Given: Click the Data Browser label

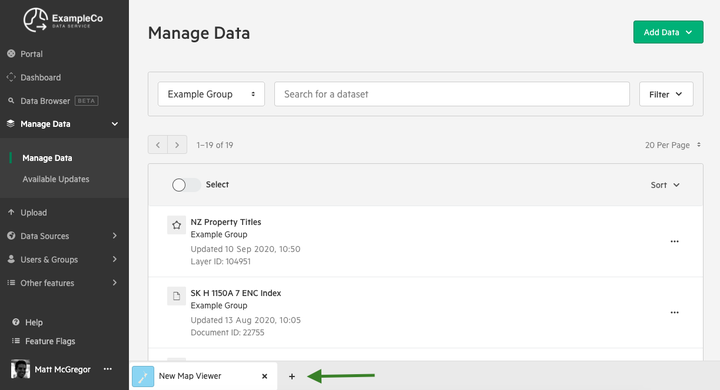Looking at the screenshot, I should pos(45,101).
